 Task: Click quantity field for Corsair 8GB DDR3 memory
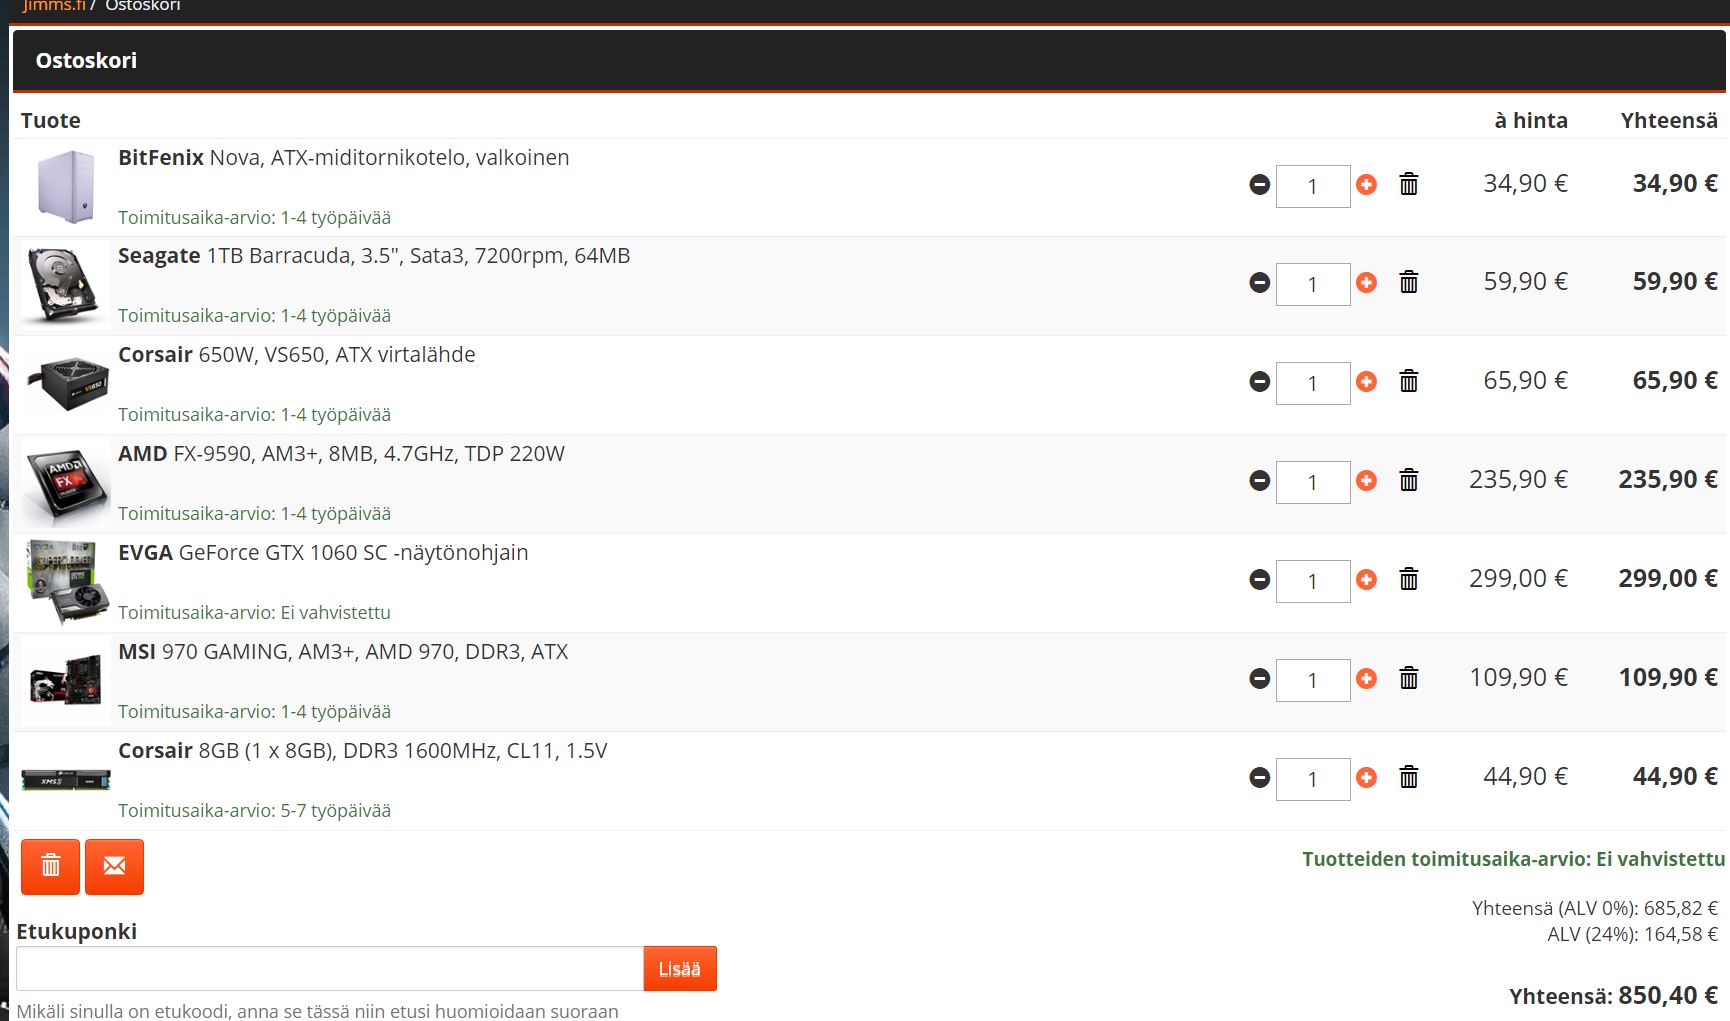coord(1313,779)
